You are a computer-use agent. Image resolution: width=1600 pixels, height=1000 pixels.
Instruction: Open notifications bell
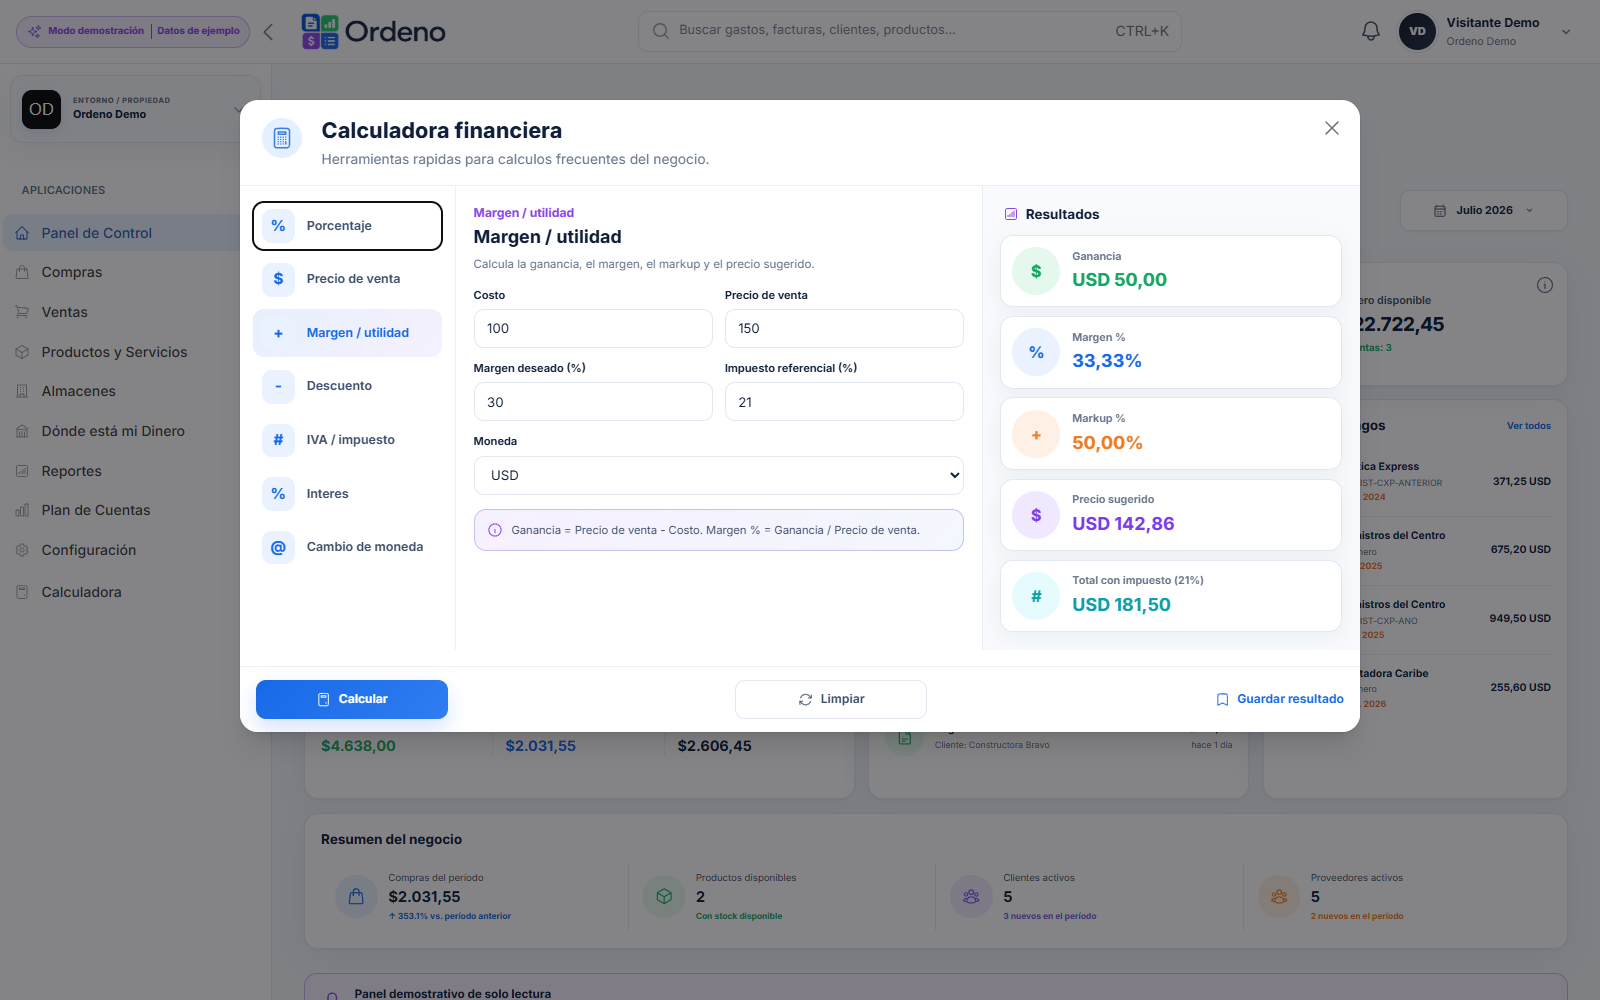[x=1371, y=31]
